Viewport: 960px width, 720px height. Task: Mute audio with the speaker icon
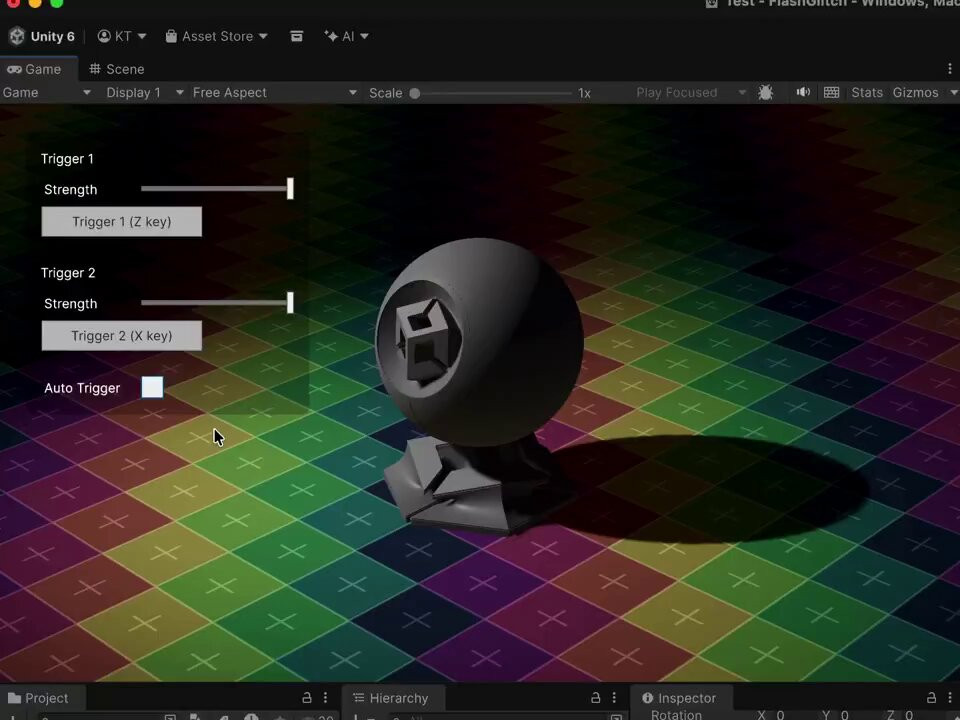pyautogui.click(x=802, y=92)
